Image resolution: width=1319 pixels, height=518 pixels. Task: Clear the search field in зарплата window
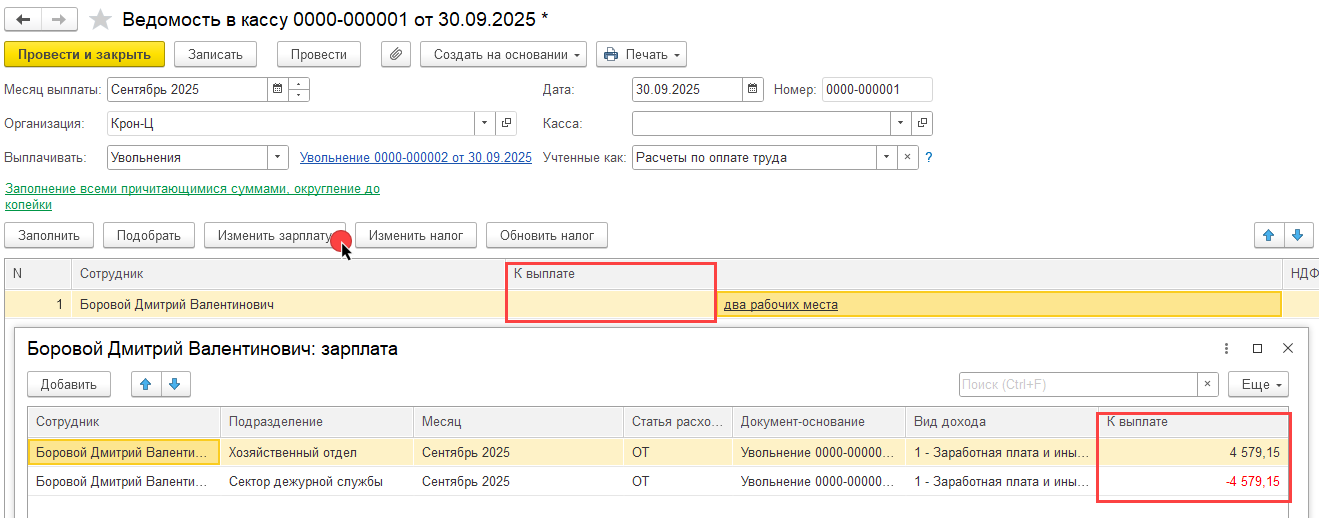pos(1209,384)
